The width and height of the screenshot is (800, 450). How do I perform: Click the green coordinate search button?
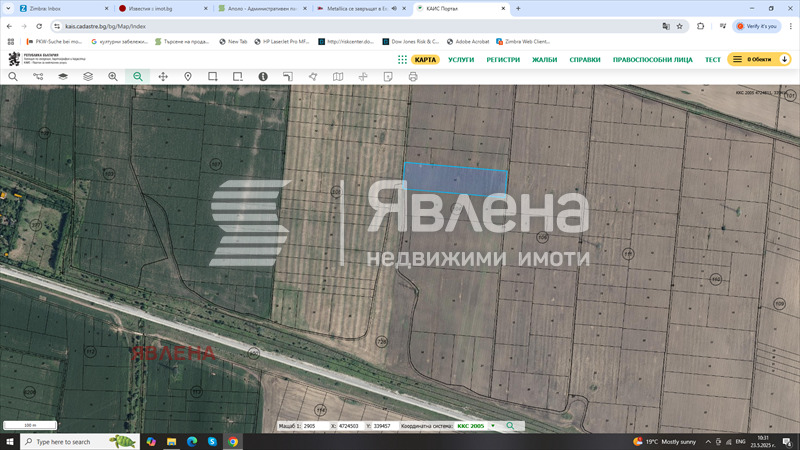tap(510, 426)
